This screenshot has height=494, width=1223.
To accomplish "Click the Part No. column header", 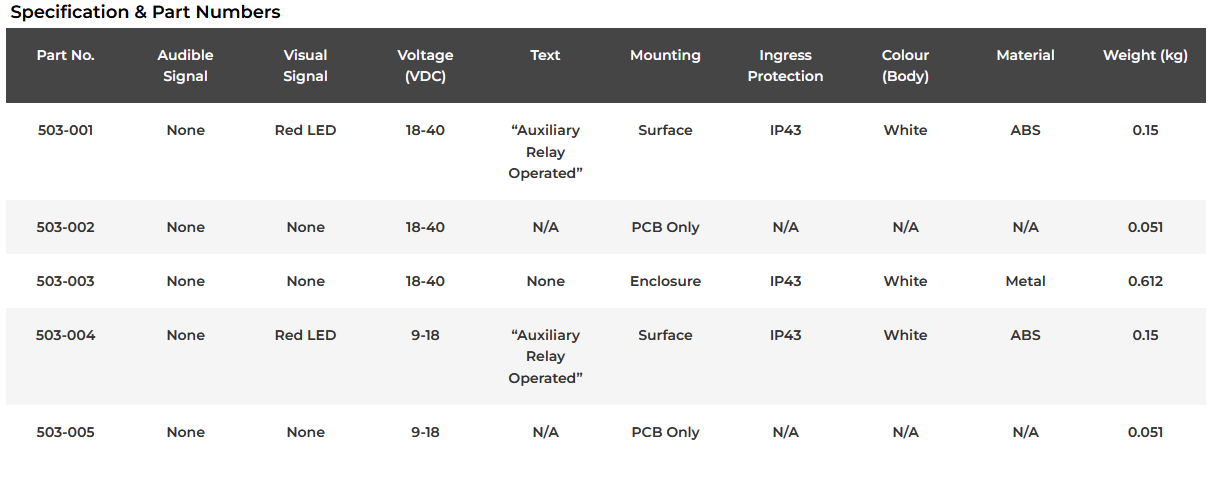I will (65, 55).
